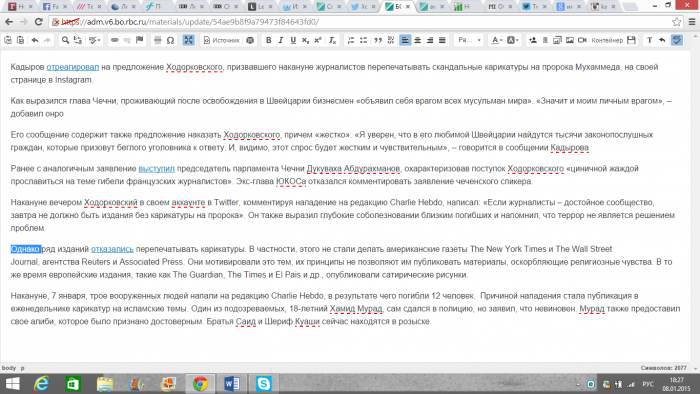Apply block quote formatting

[378, 40]
